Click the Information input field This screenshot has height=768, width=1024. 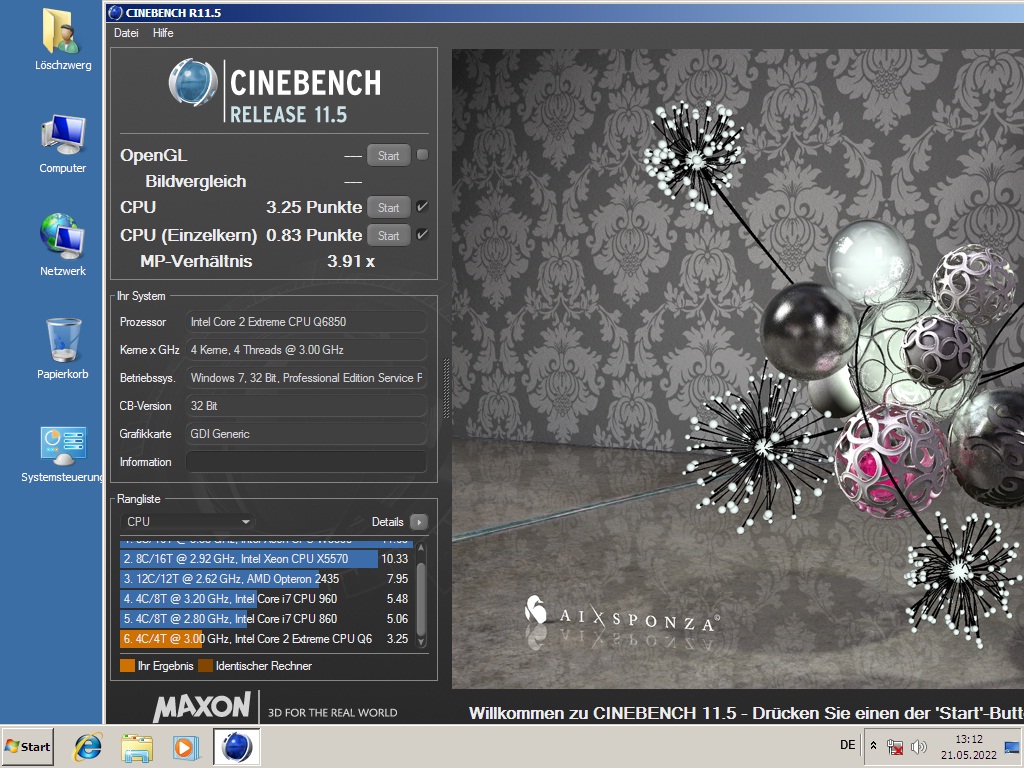click(306, 462)
